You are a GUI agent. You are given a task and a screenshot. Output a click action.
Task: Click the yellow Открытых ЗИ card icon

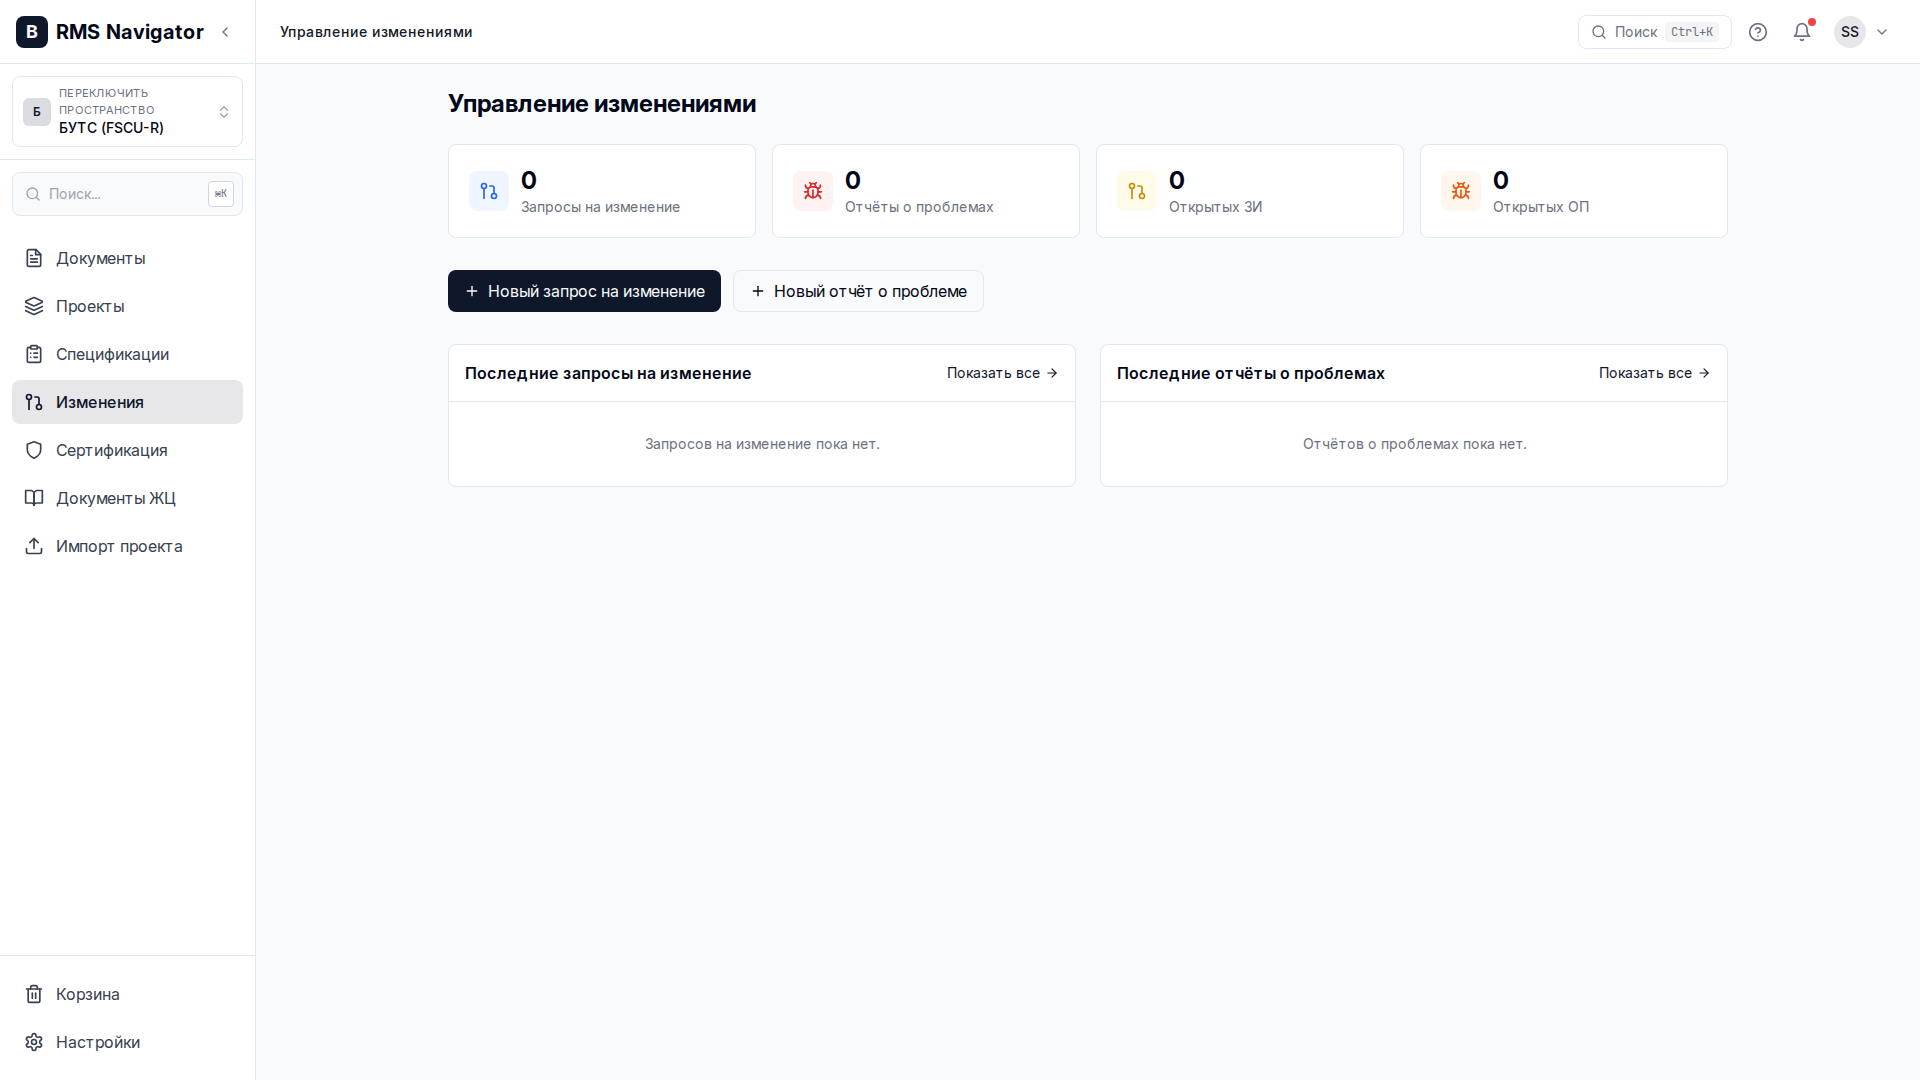pyautogui.click(x=1137, y=191)
